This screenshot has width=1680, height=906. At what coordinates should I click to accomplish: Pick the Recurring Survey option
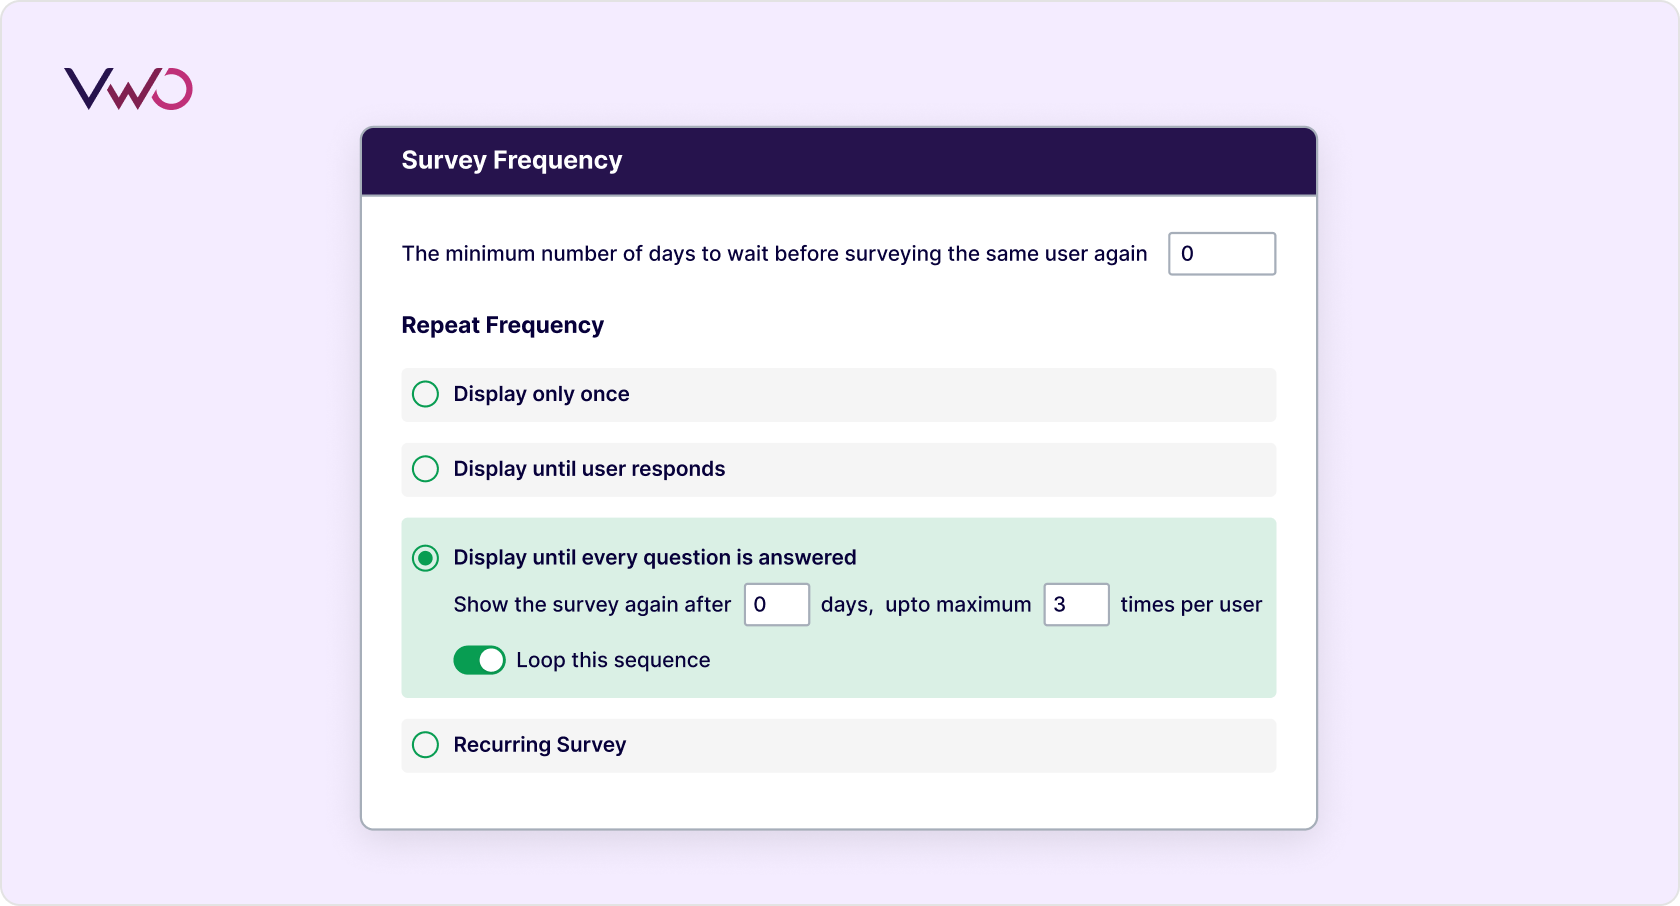(x=425, y=745)
